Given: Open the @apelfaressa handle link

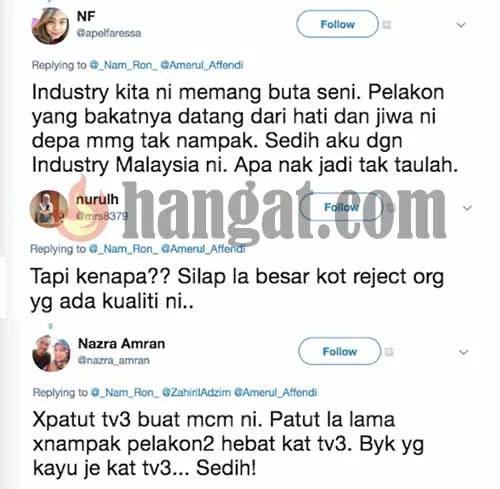Looking at the screenshot, I should pyautogui.click(x=109, y=33).
